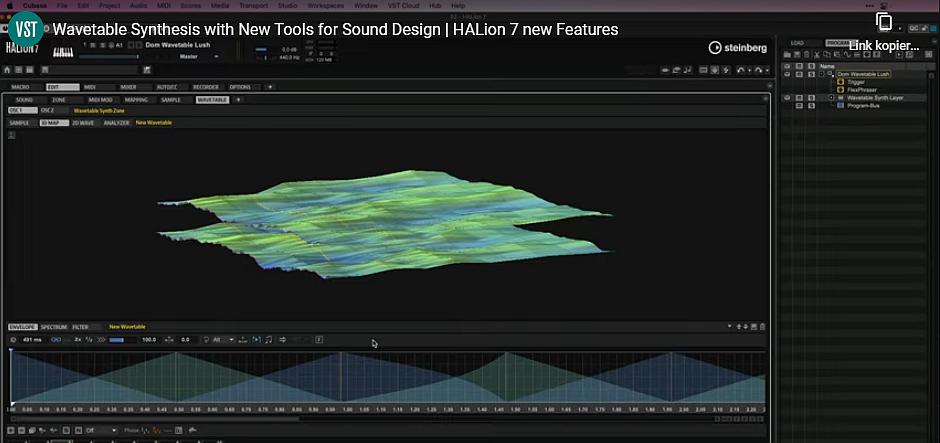Screen dimensions: 940x443
Task: Click the folder icon in program tree toolbar
Action: 788,55
